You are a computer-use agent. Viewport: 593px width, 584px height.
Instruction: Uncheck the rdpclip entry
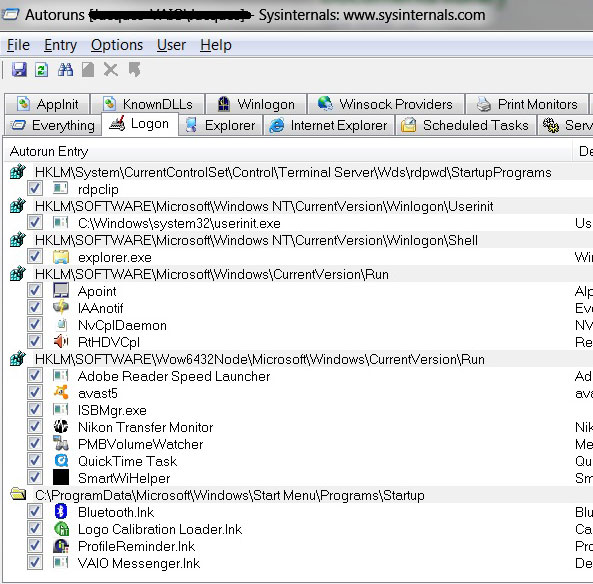tap(35, 188)
